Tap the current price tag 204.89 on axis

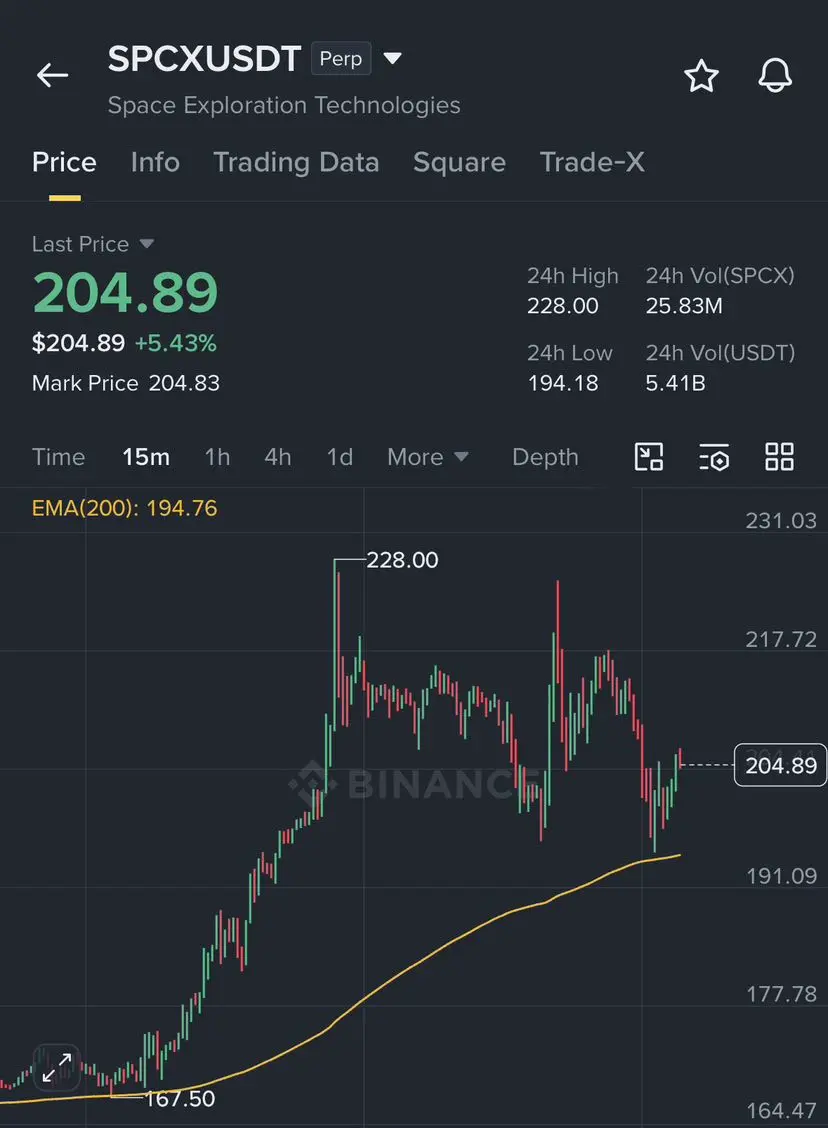click(780, 765)
